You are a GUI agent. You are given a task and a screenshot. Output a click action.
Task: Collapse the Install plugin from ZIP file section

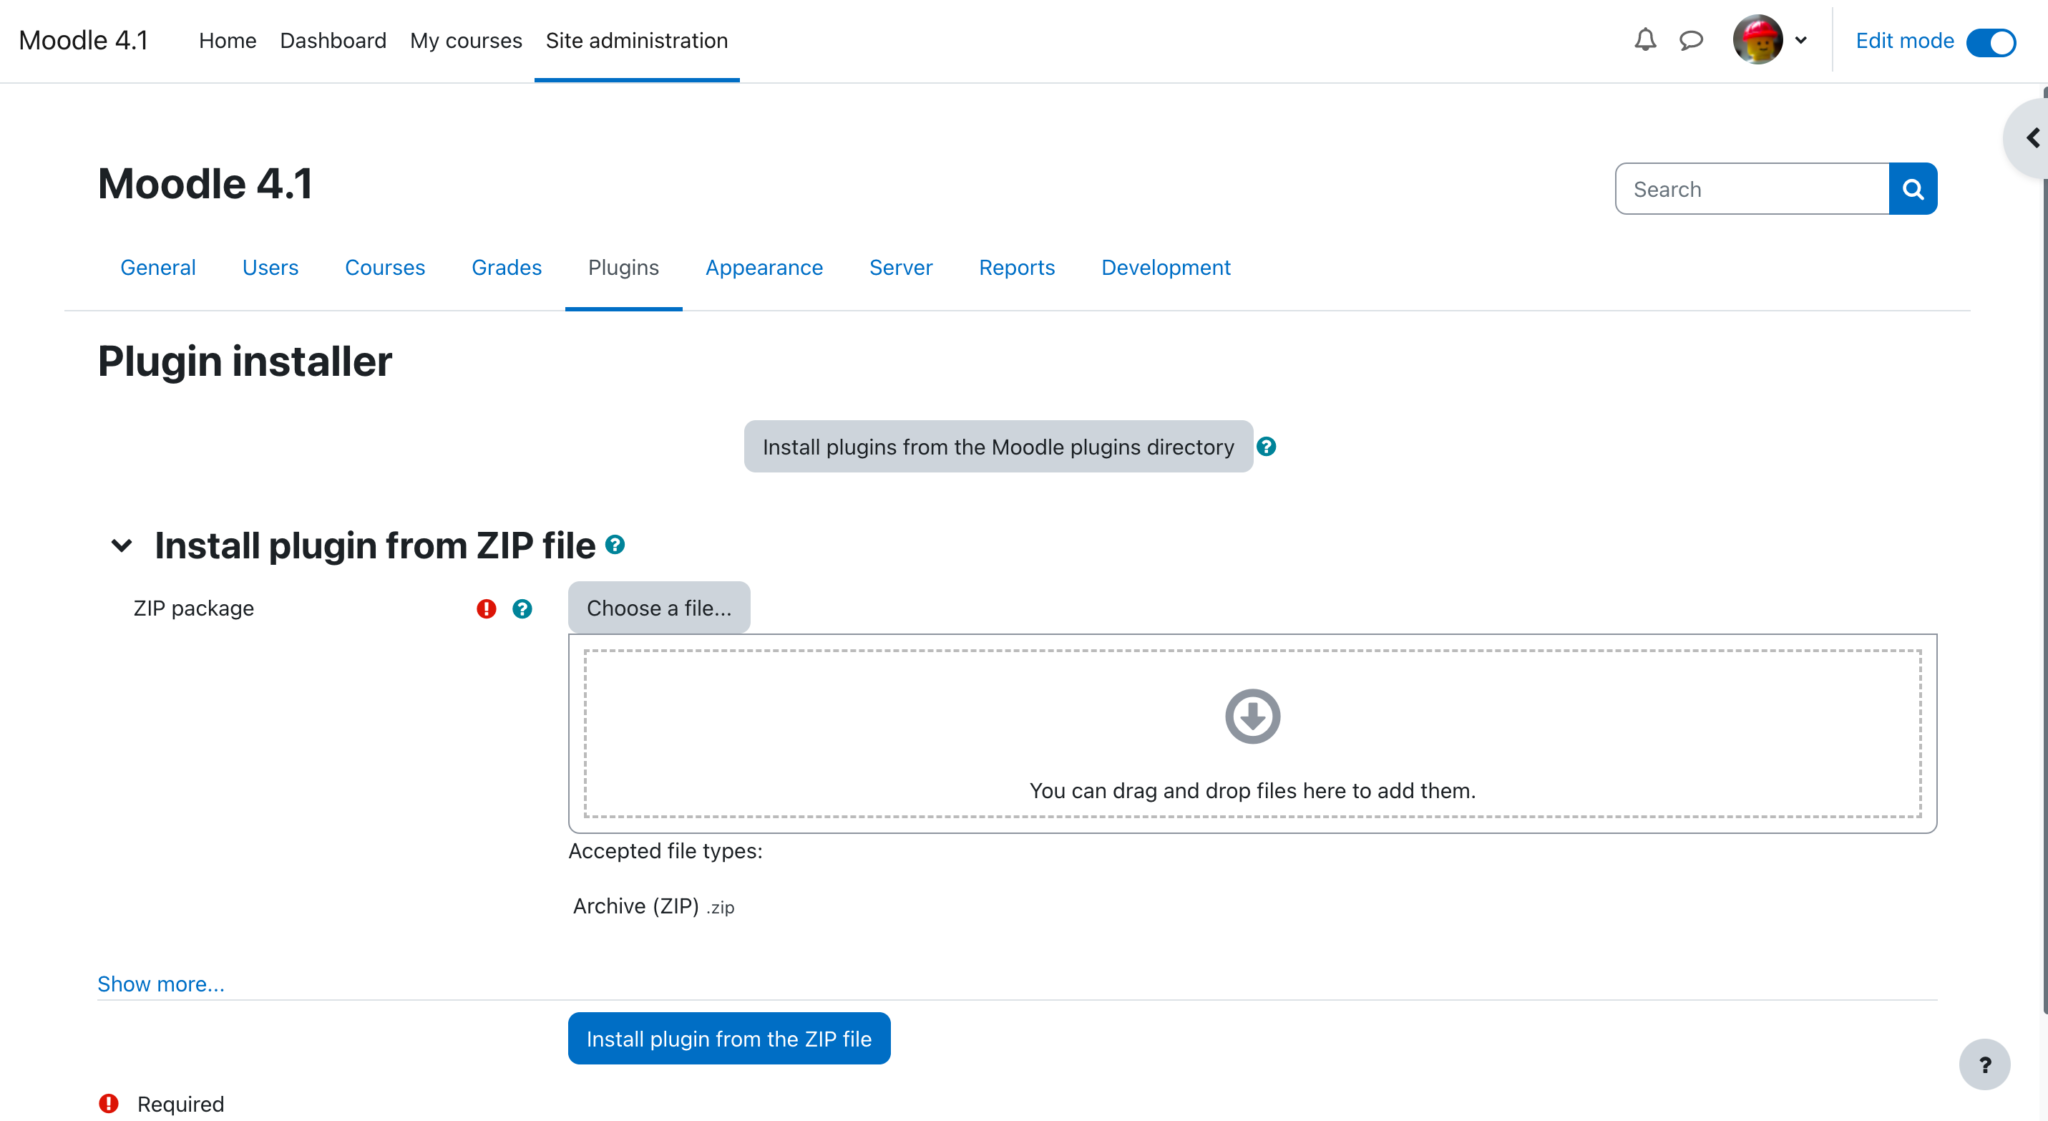[x=121, y=545]
